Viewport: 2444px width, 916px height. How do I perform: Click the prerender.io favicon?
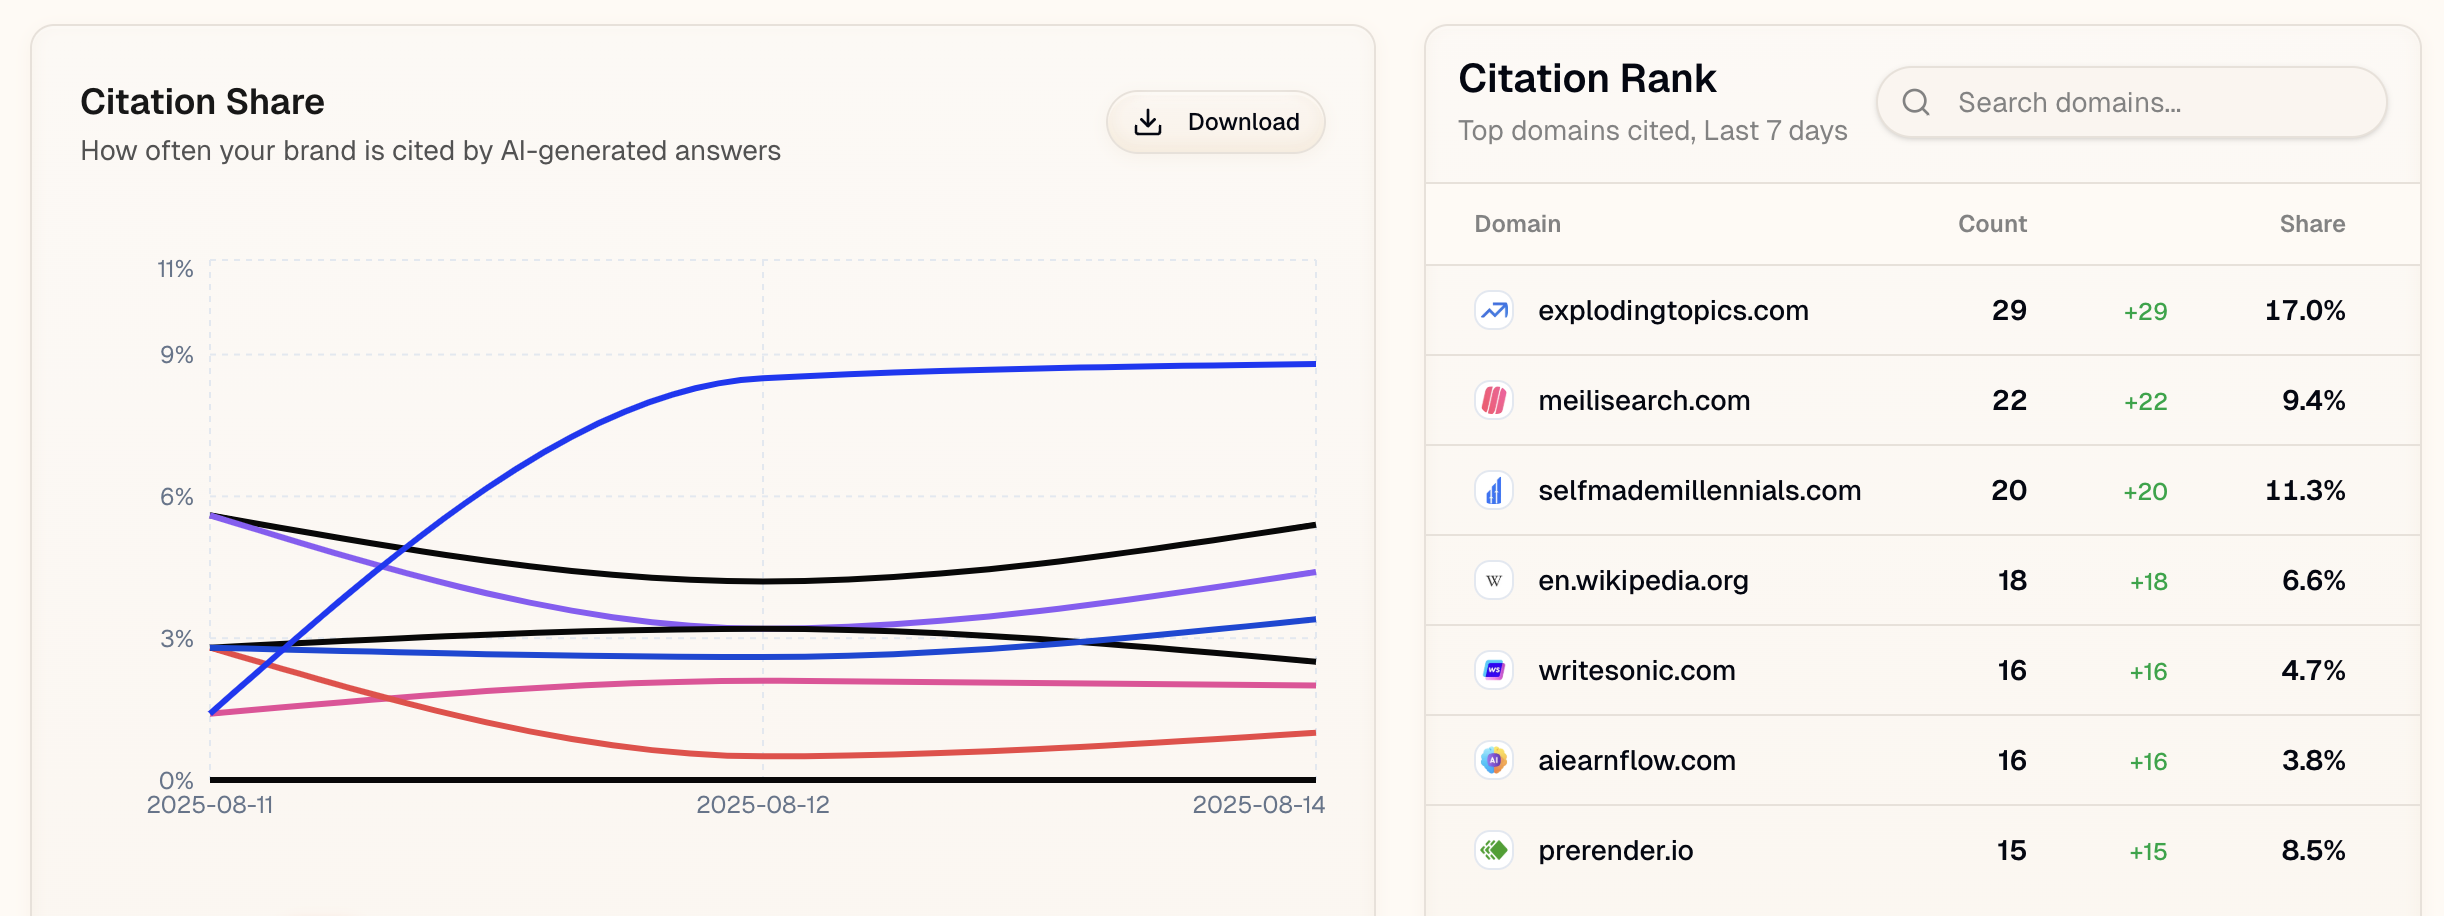pos(1494,850)
